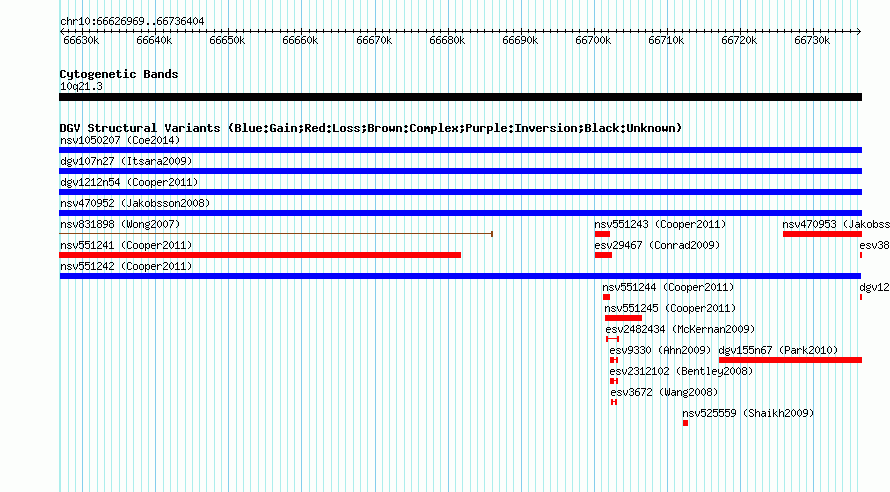
Task: Click the 66730k ruler tick label
Action: click(x=812, y=40)
